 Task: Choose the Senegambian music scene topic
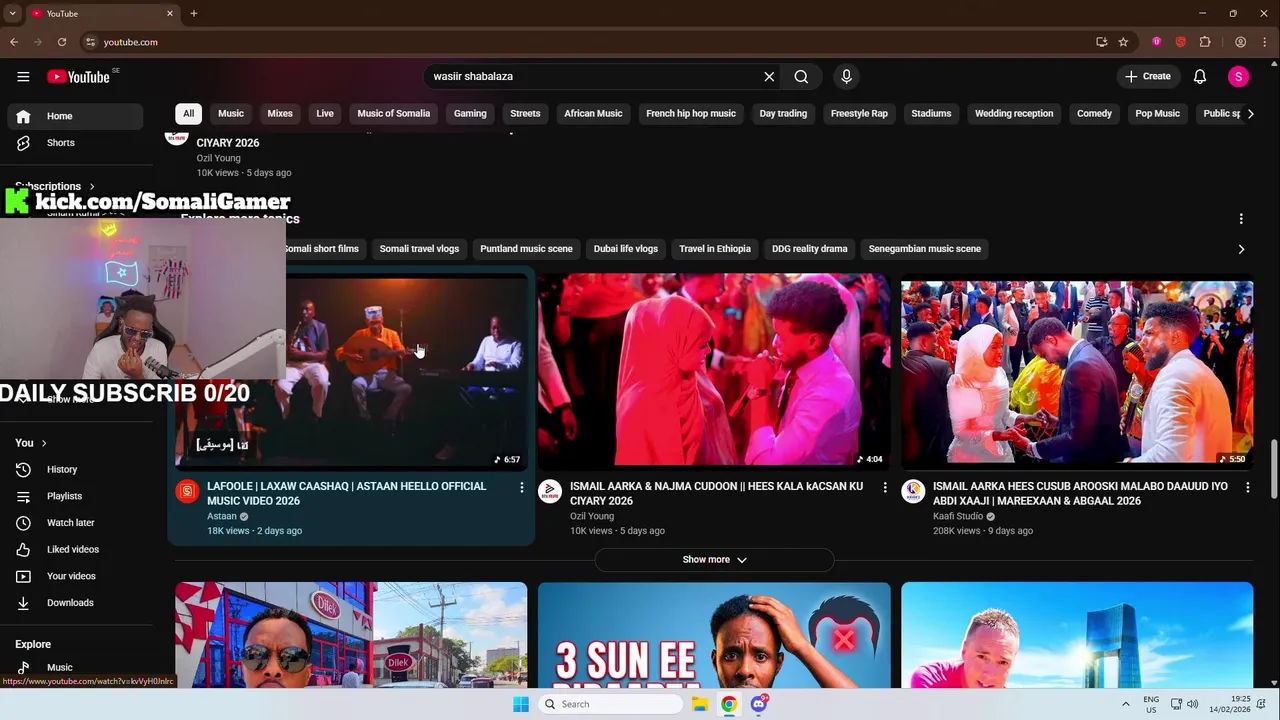(925, 249)
